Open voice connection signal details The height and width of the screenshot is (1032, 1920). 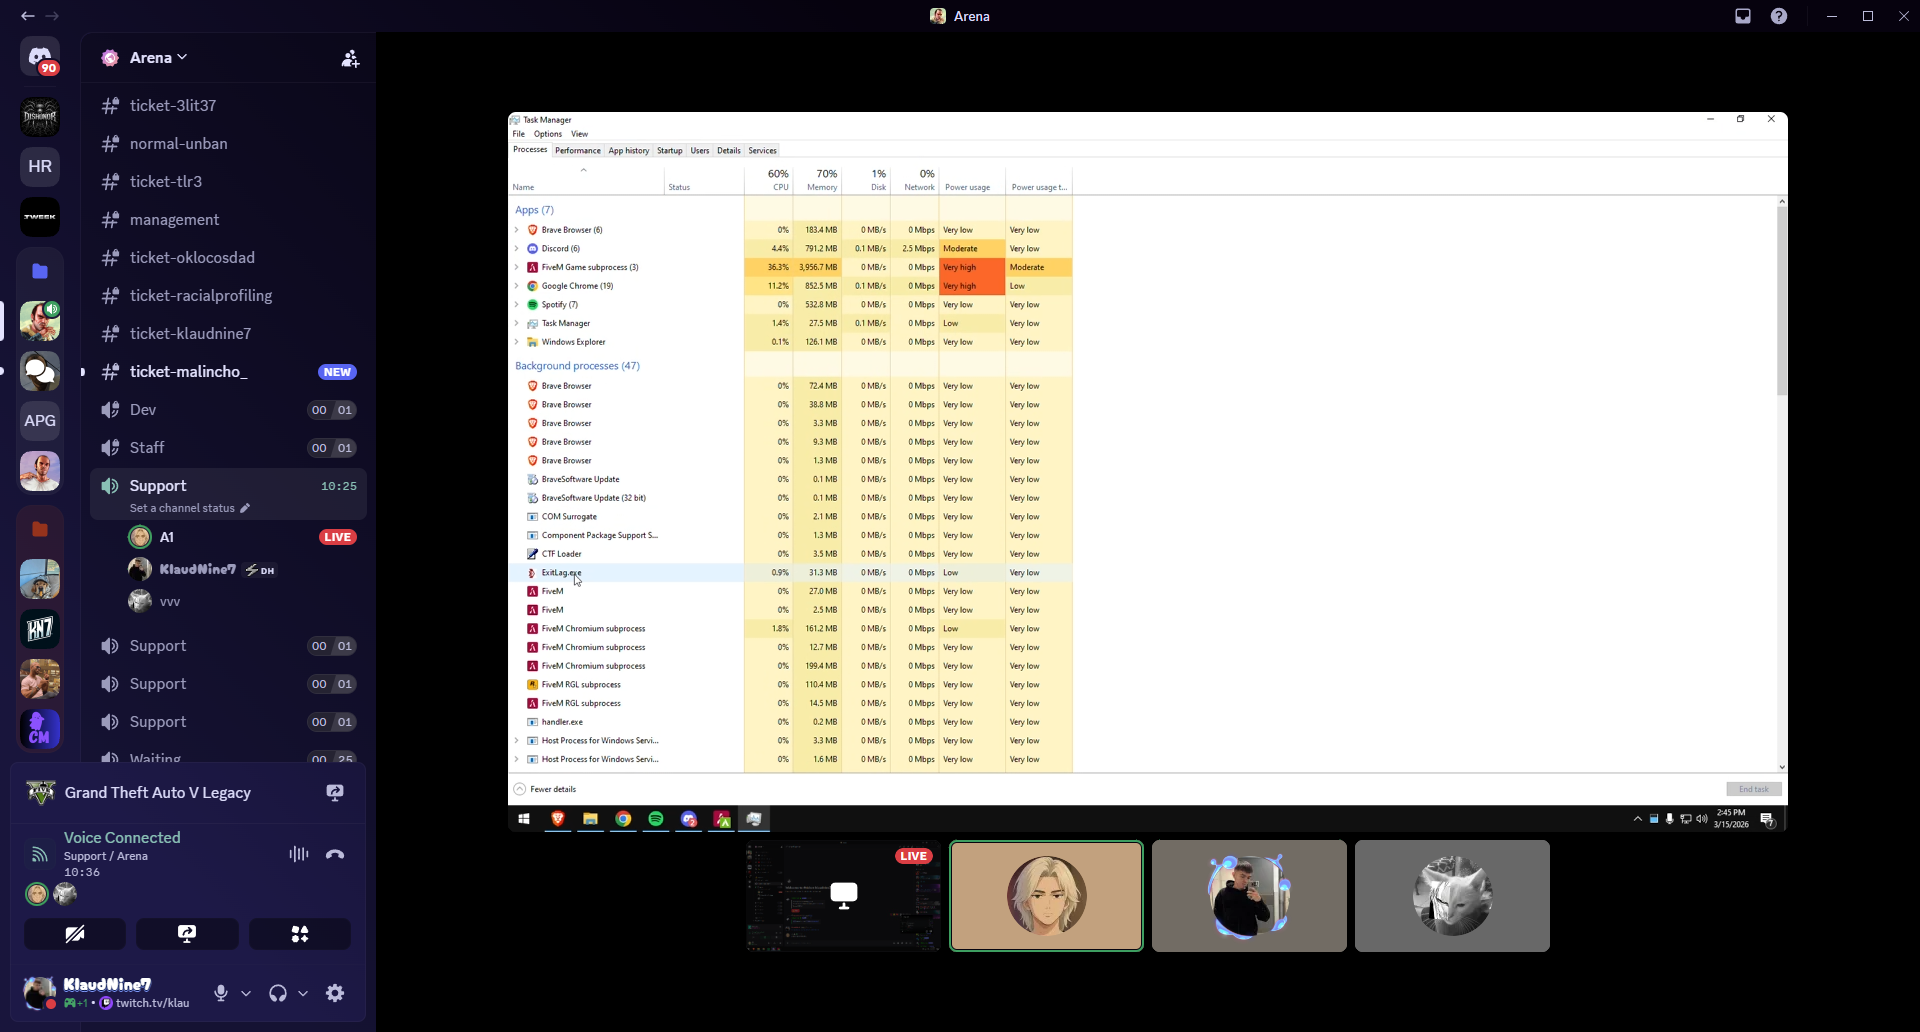click(39, 854)
